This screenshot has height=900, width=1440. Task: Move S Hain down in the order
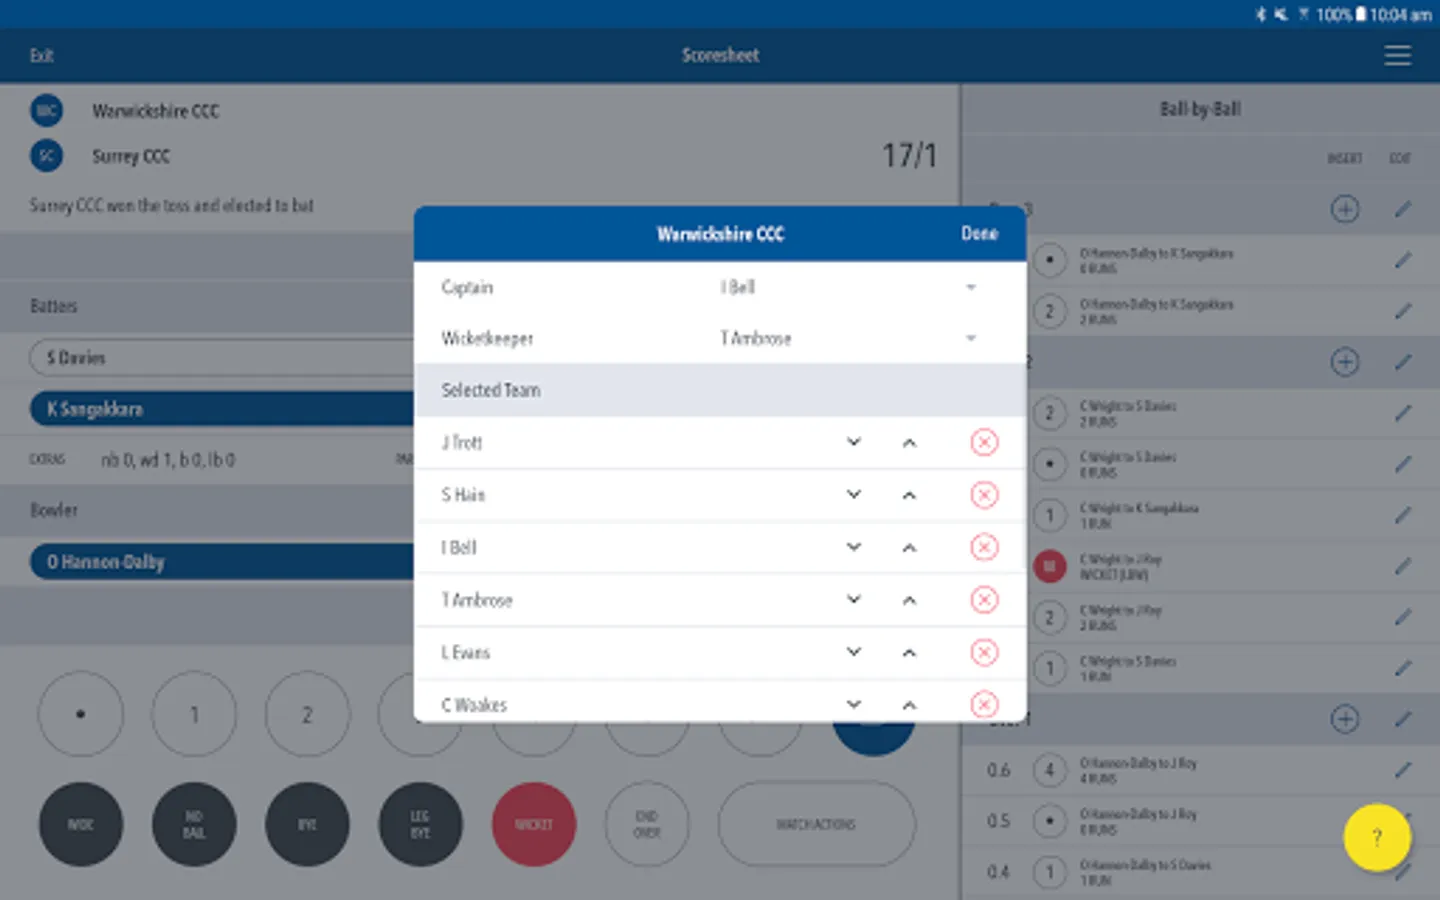(854, 494)
